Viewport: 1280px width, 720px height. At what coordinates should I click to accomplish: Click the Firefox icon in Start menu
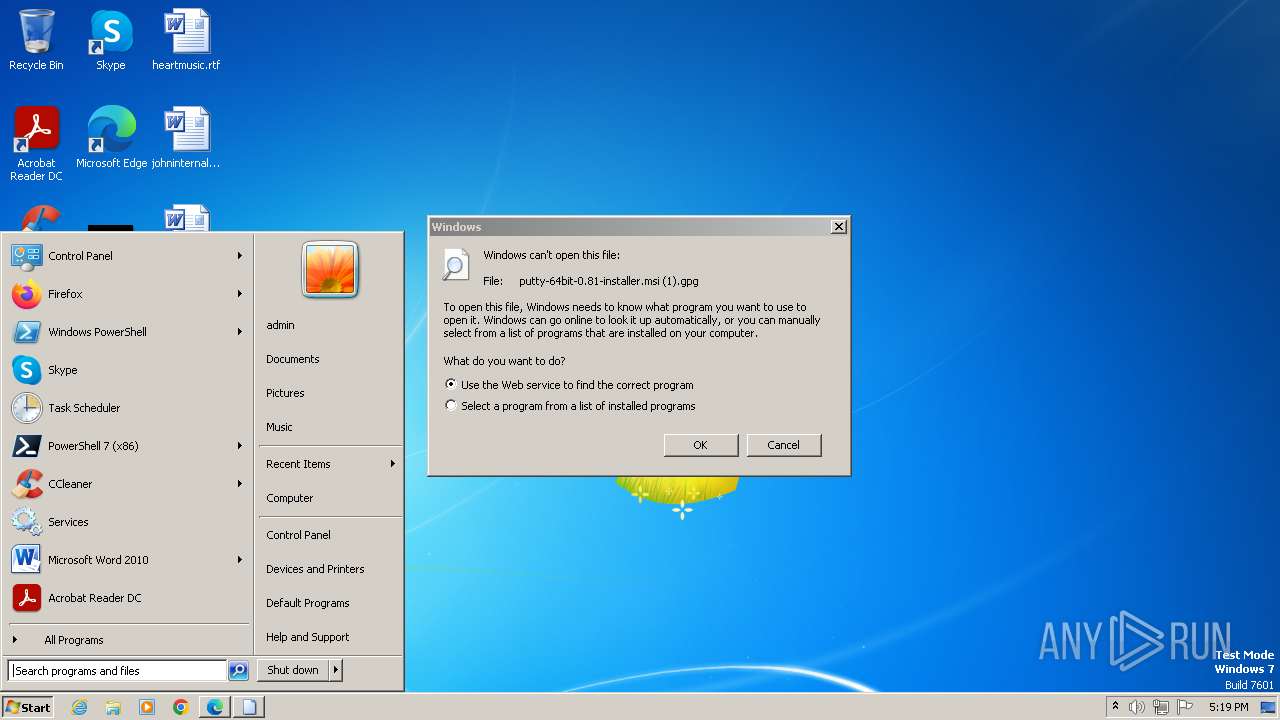pos(26,294)
